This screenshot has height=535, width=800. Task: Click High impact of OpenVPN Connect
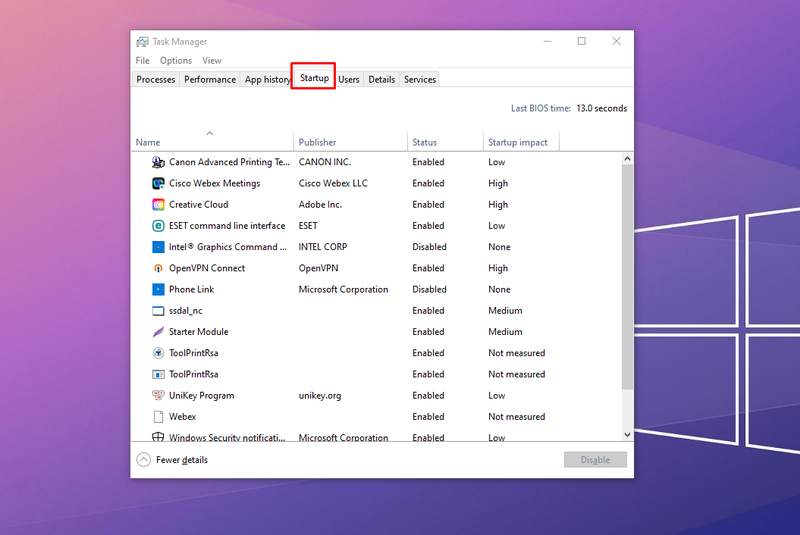[x=498, y=268]
